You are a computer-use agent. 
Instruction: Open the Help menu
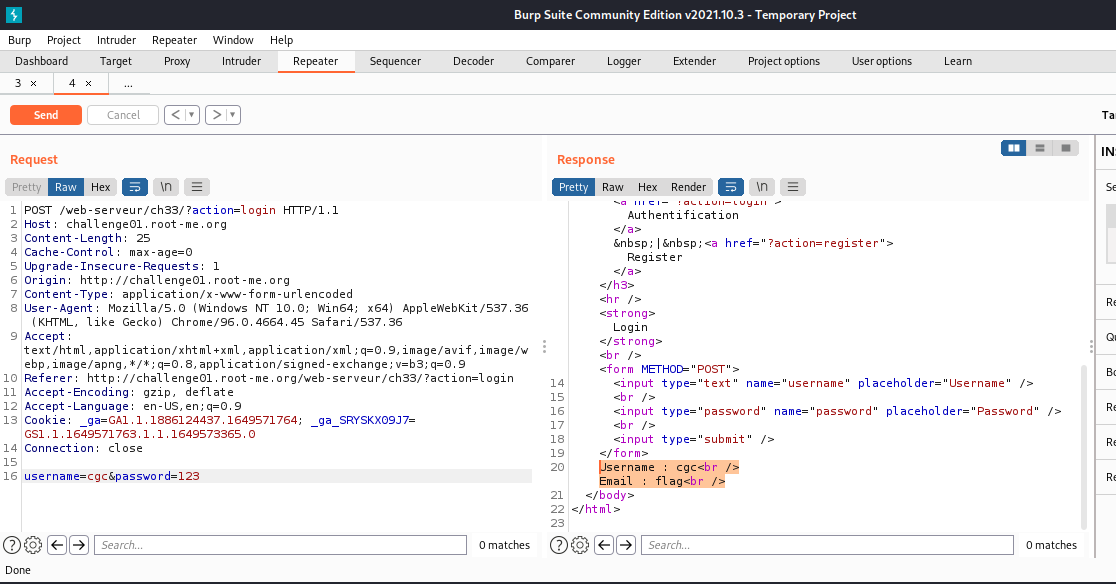(x=281, y=40)
